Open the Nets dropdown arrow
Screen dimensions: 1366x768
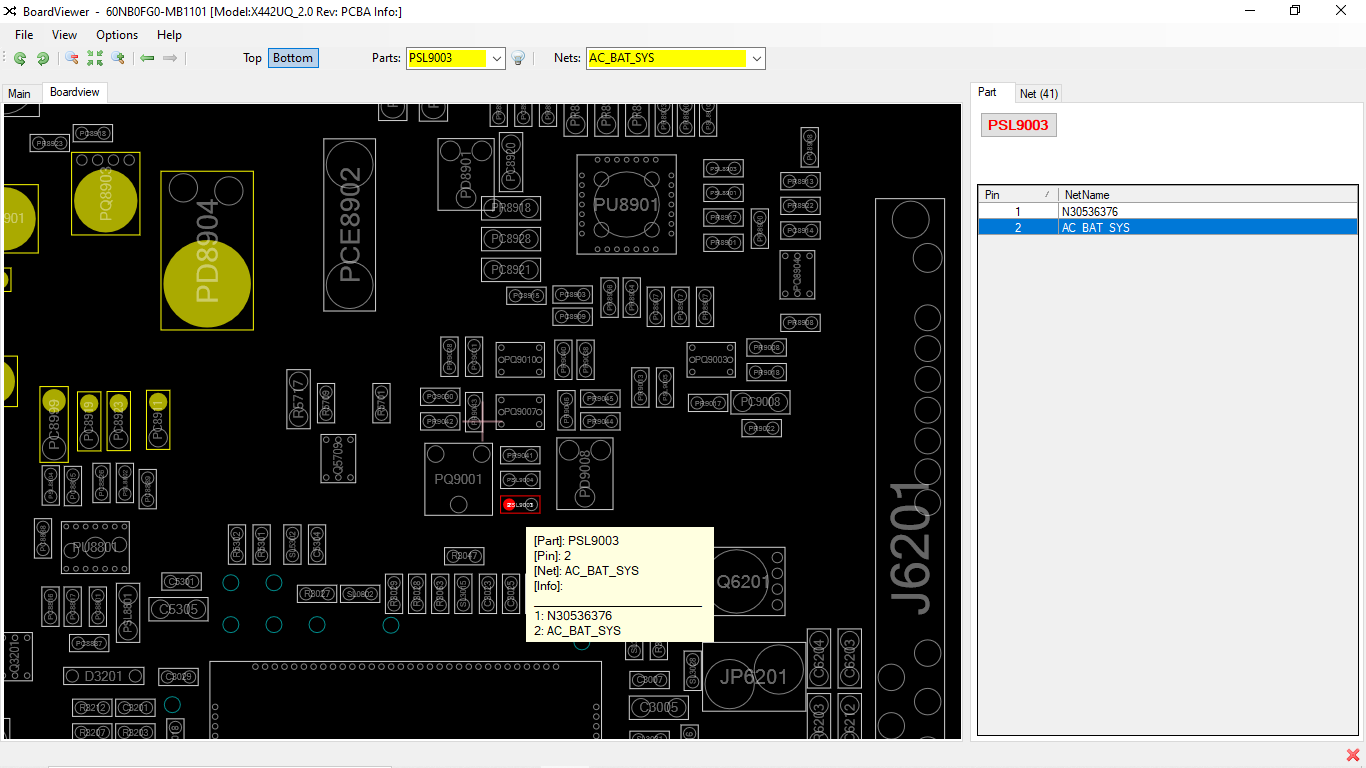click(757, 58)
